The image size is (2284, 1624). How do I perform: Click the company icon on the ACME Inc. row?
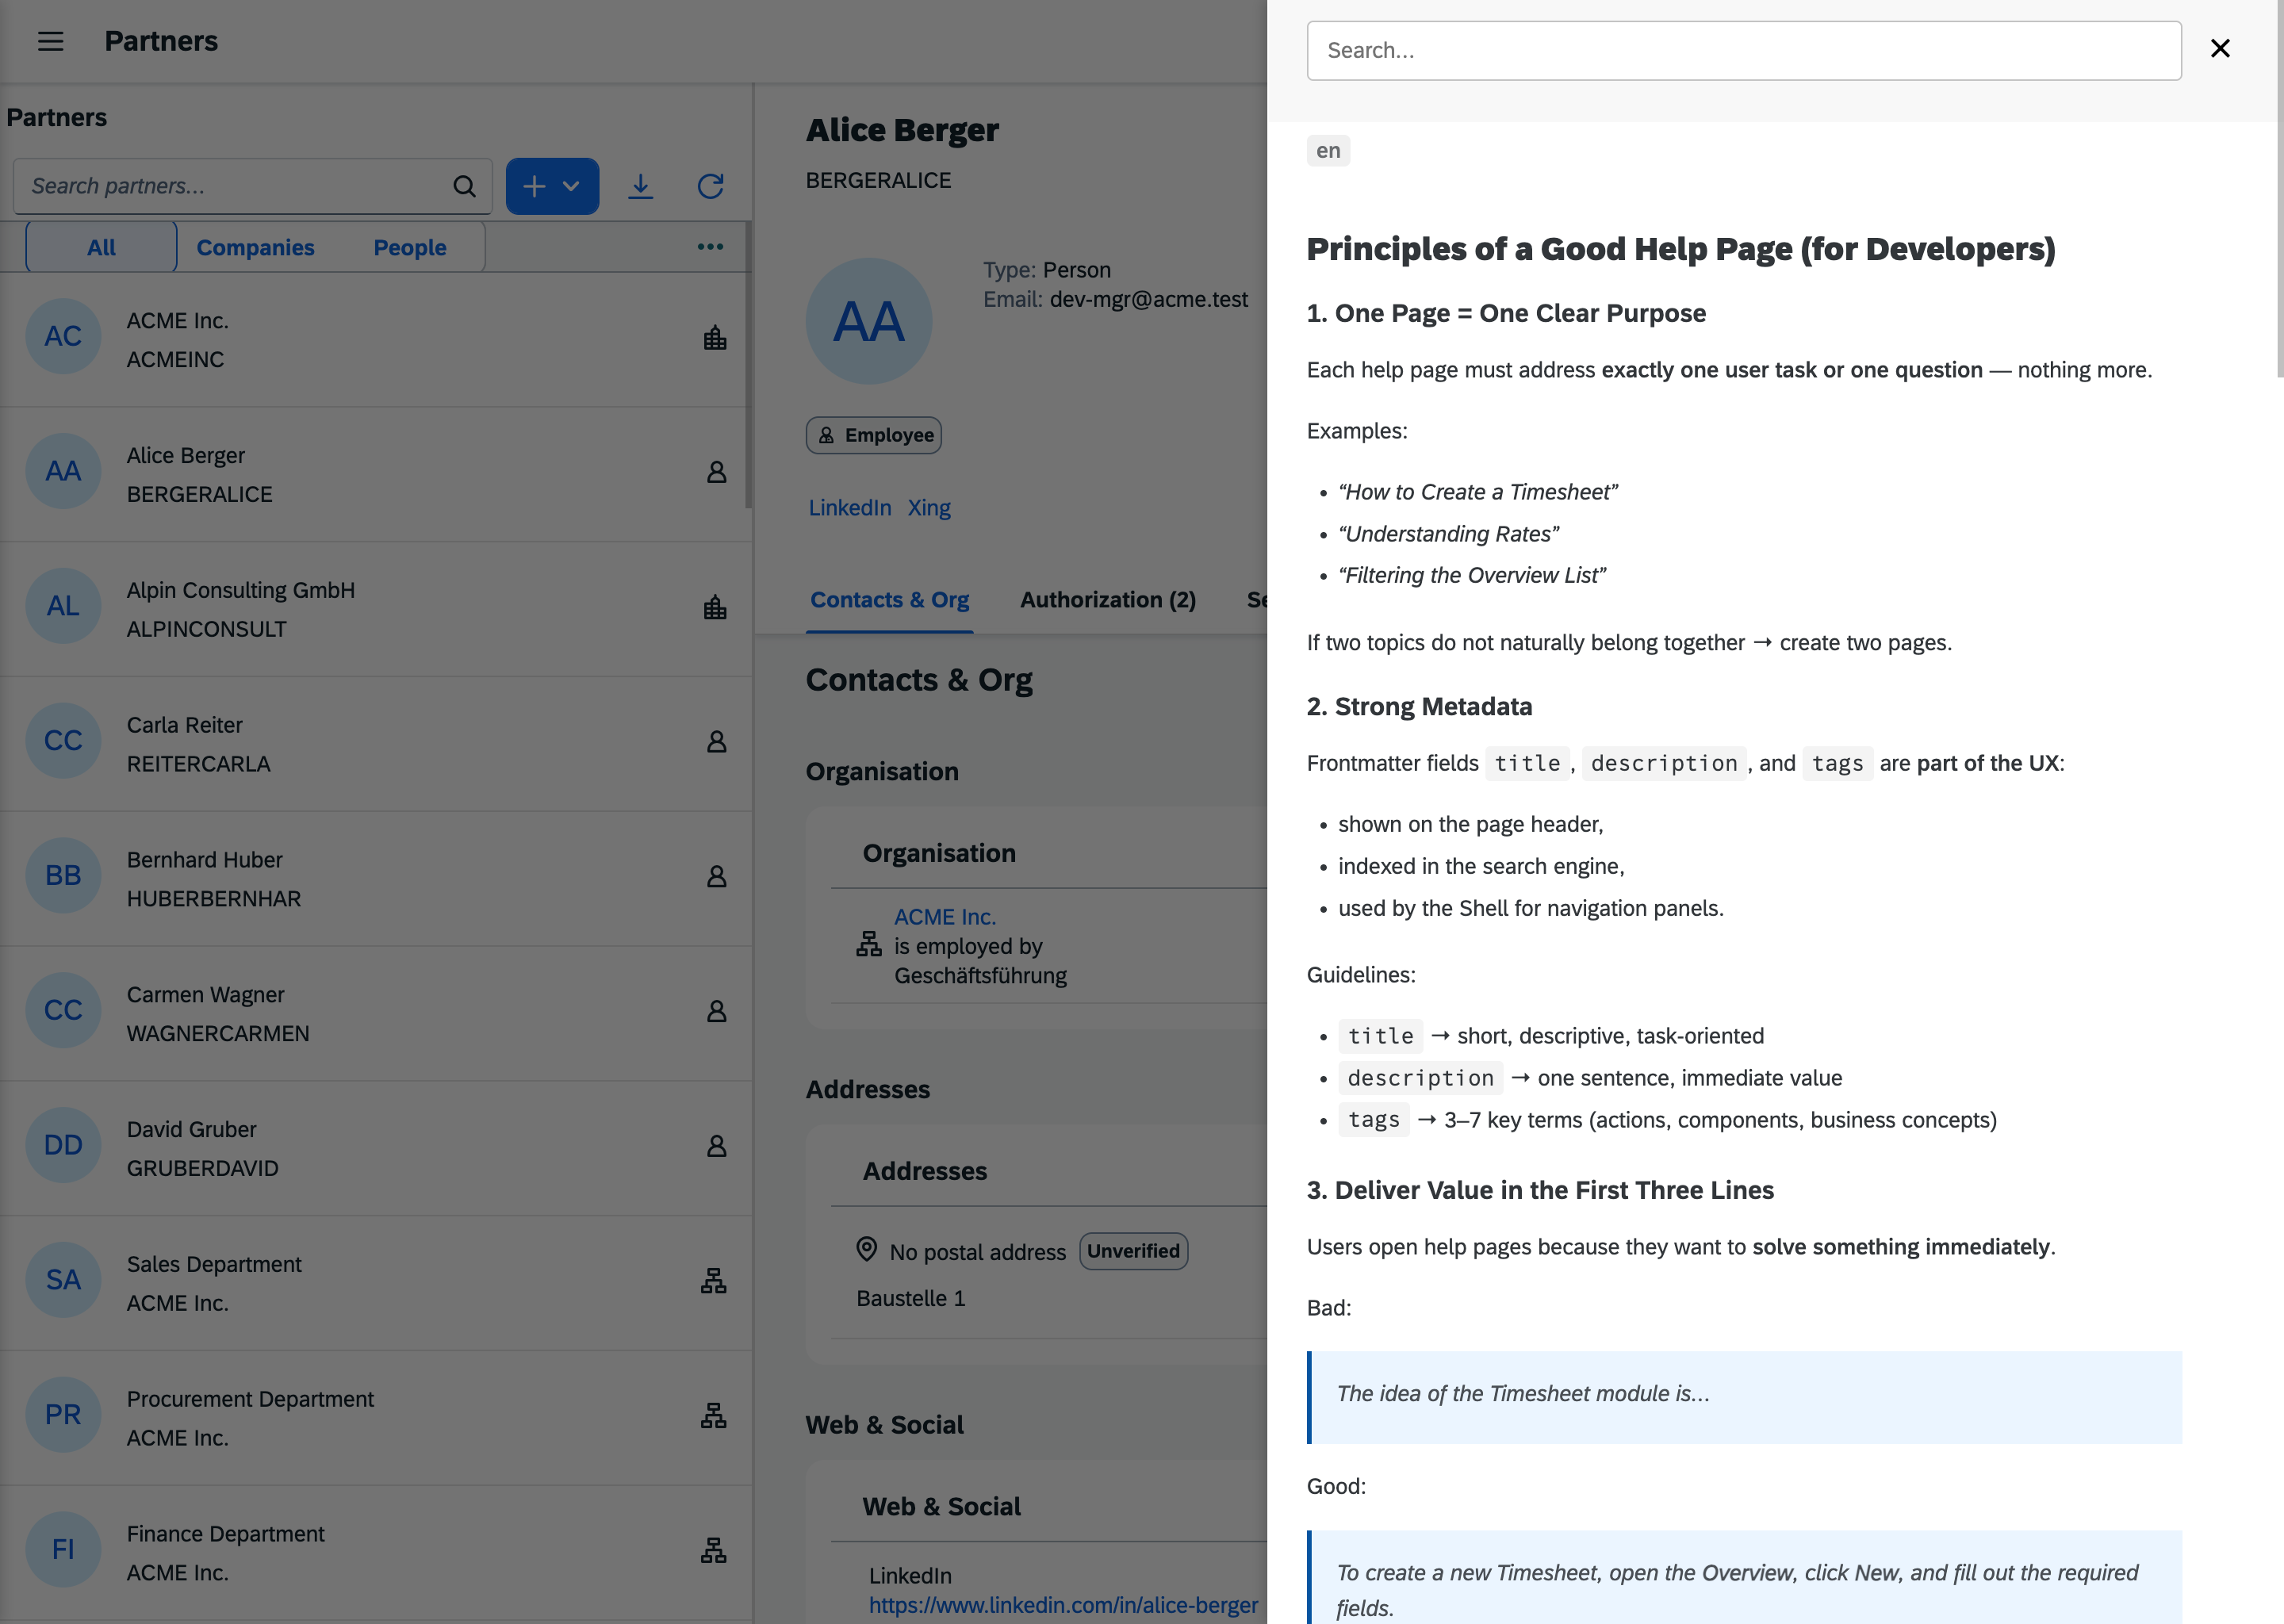click(715, 338)
